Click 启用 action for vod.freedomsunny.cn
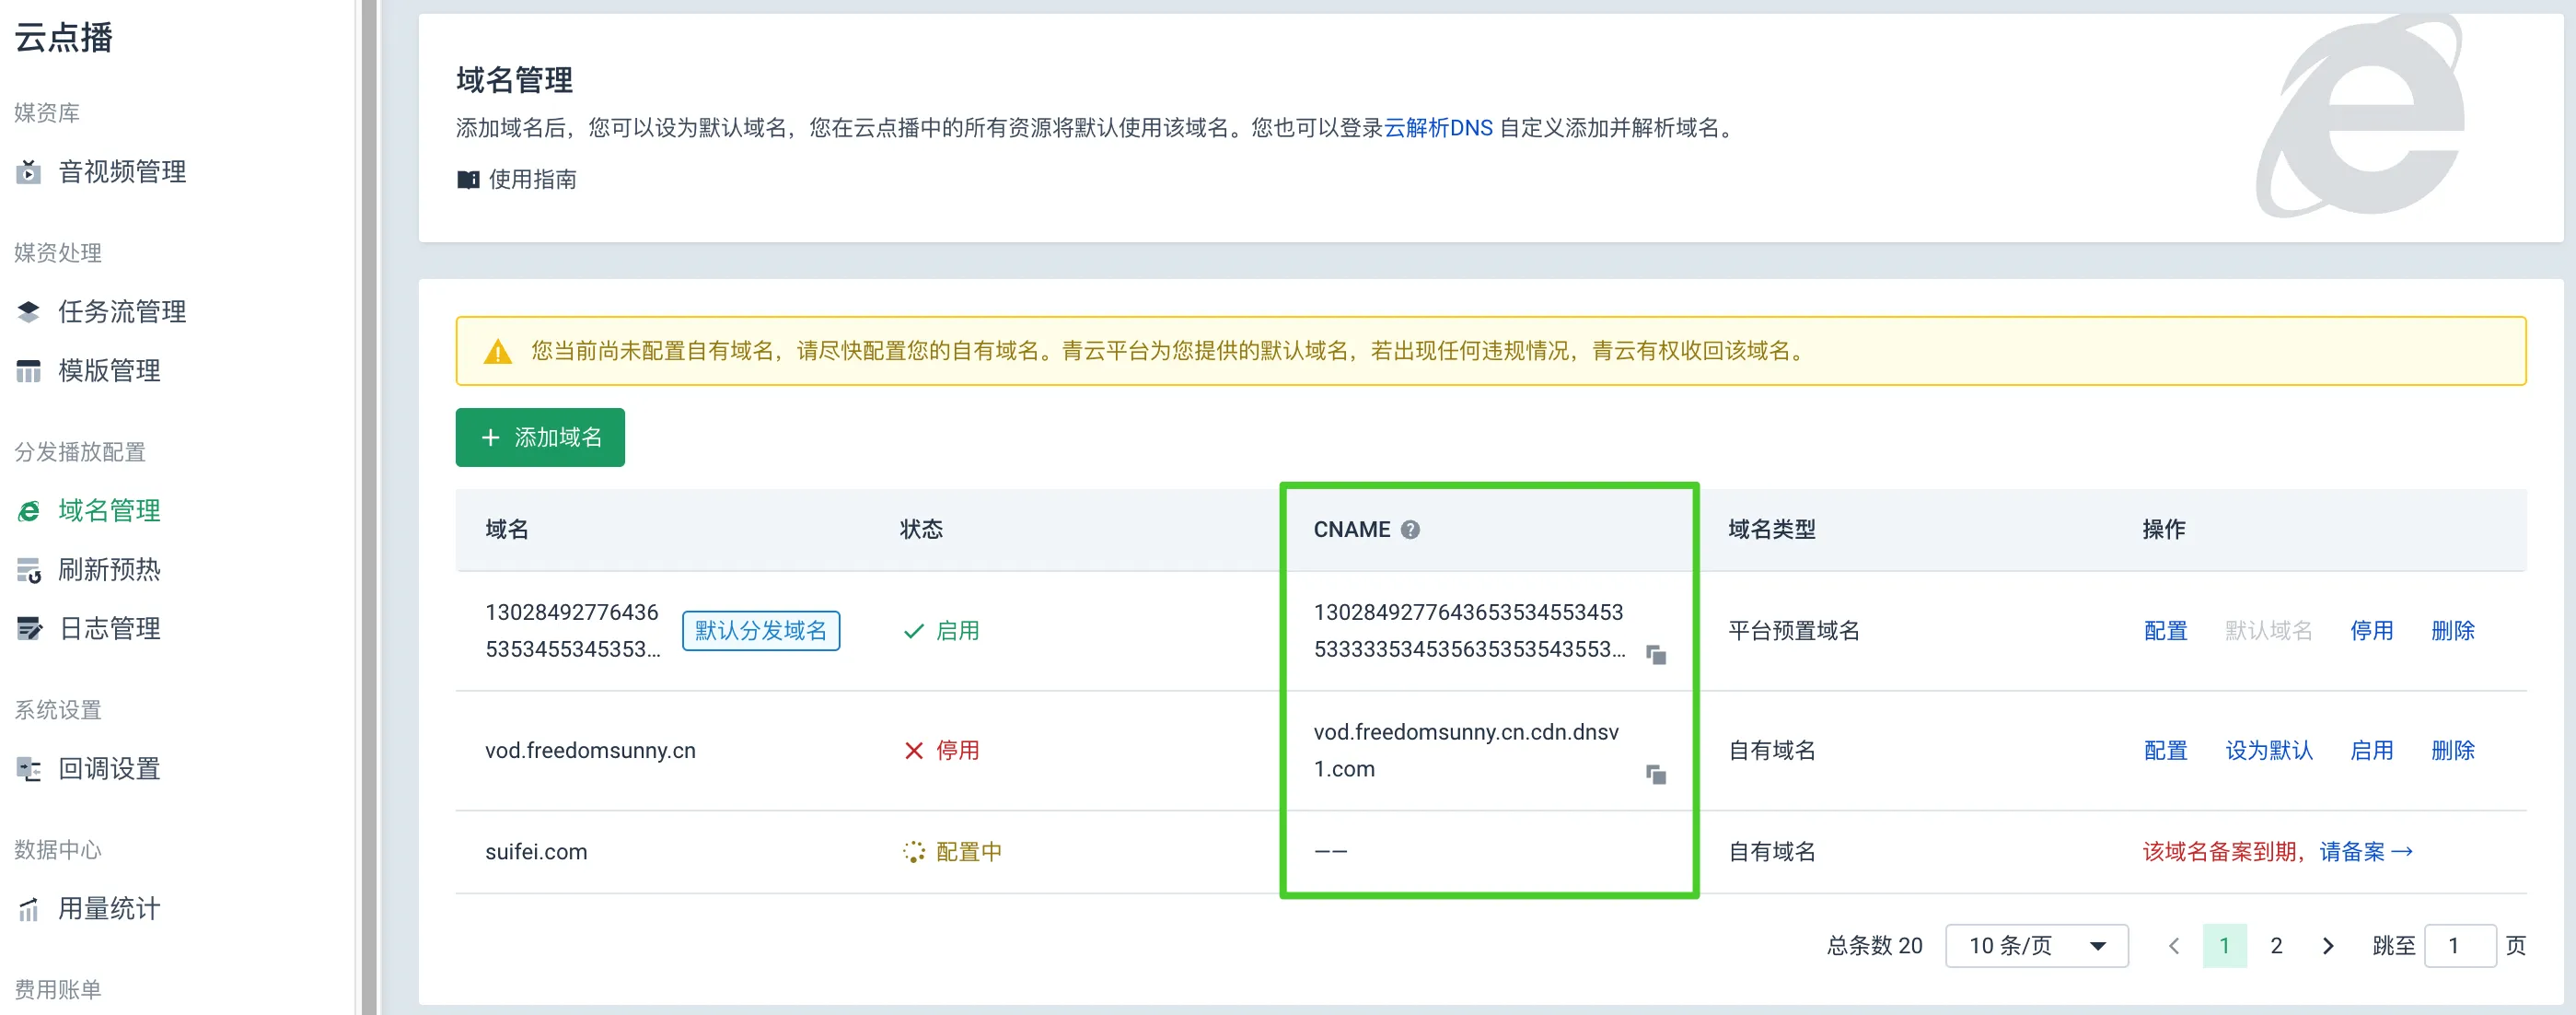 (x=2371, y=751)
